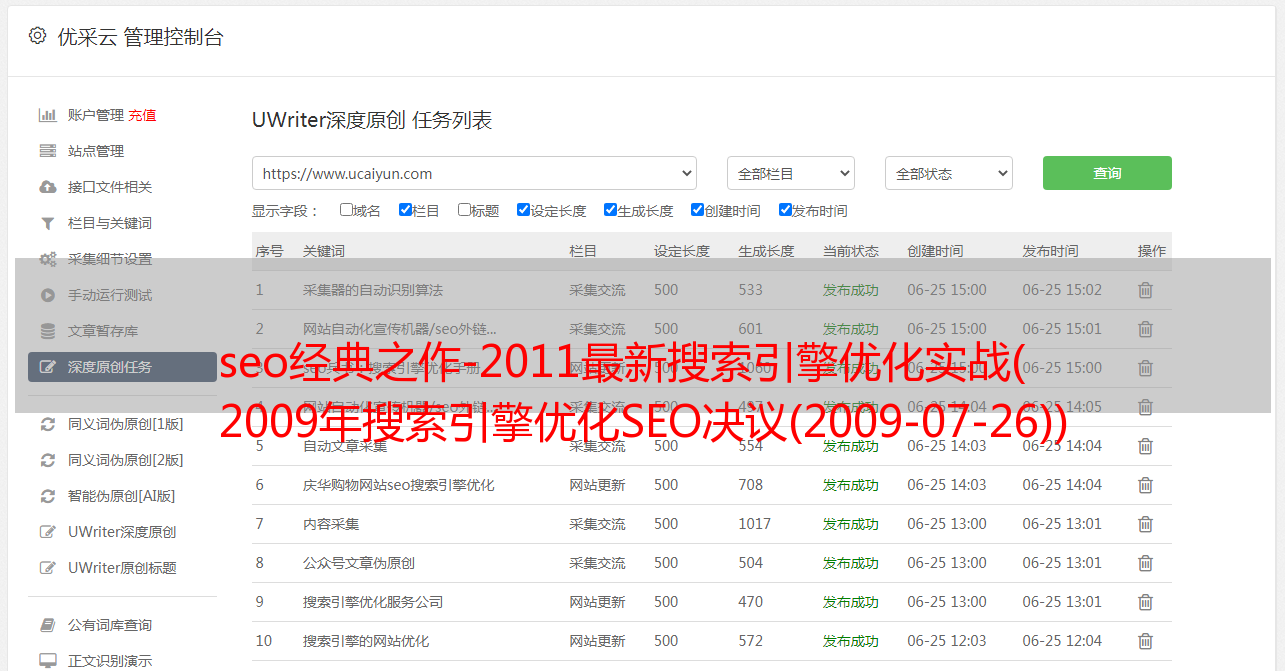Click the 同义词伪原创[1版] refresh icon
1285x671 pixels.
(x=47, y=424)
